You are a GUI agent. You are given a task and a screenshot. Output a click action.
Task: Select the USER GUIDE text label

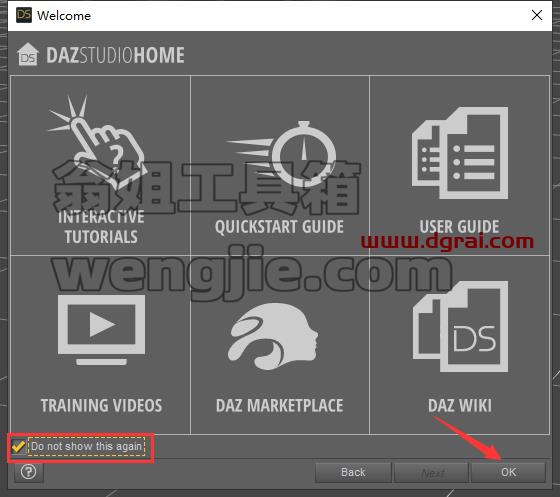click(x=459, y=227)
